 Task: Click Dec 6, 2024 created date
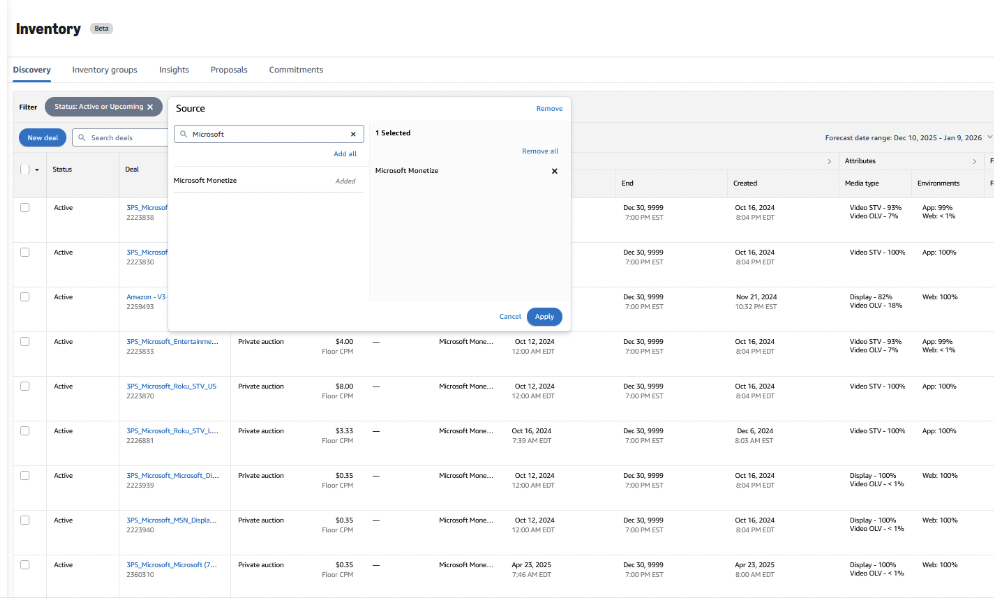755,431
